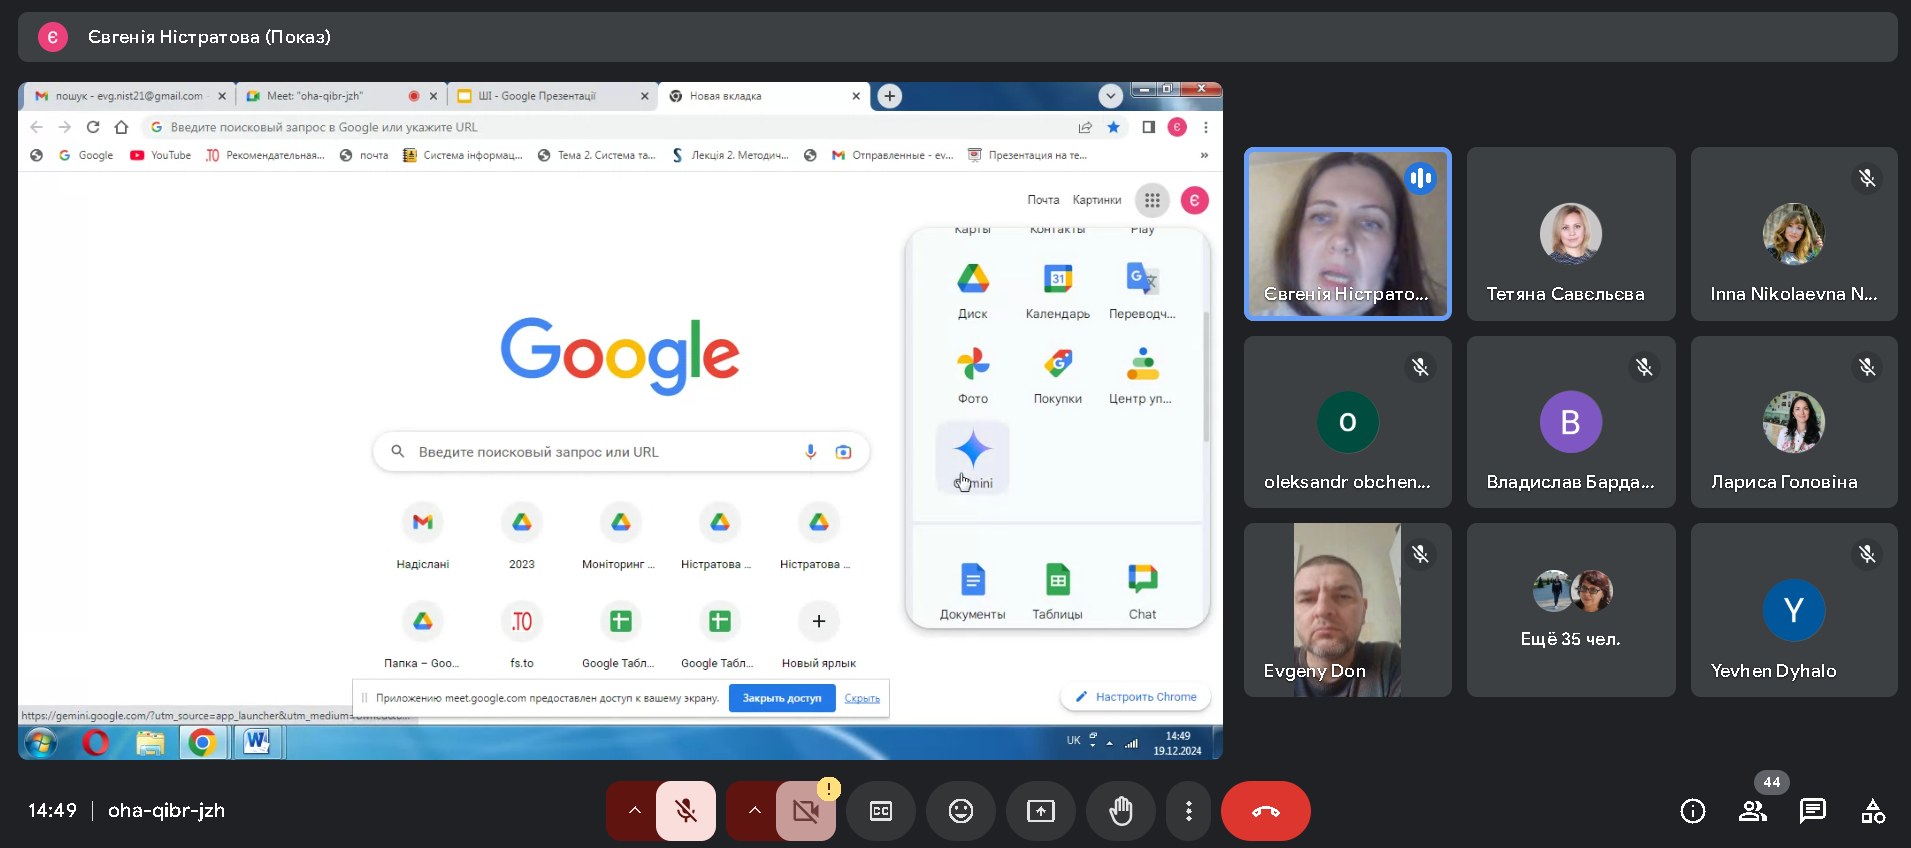This screenshot has height=848, width=1911.
Task: Expand hidden bookmarks overflow chevron
Action: (x=1204, y=155)
